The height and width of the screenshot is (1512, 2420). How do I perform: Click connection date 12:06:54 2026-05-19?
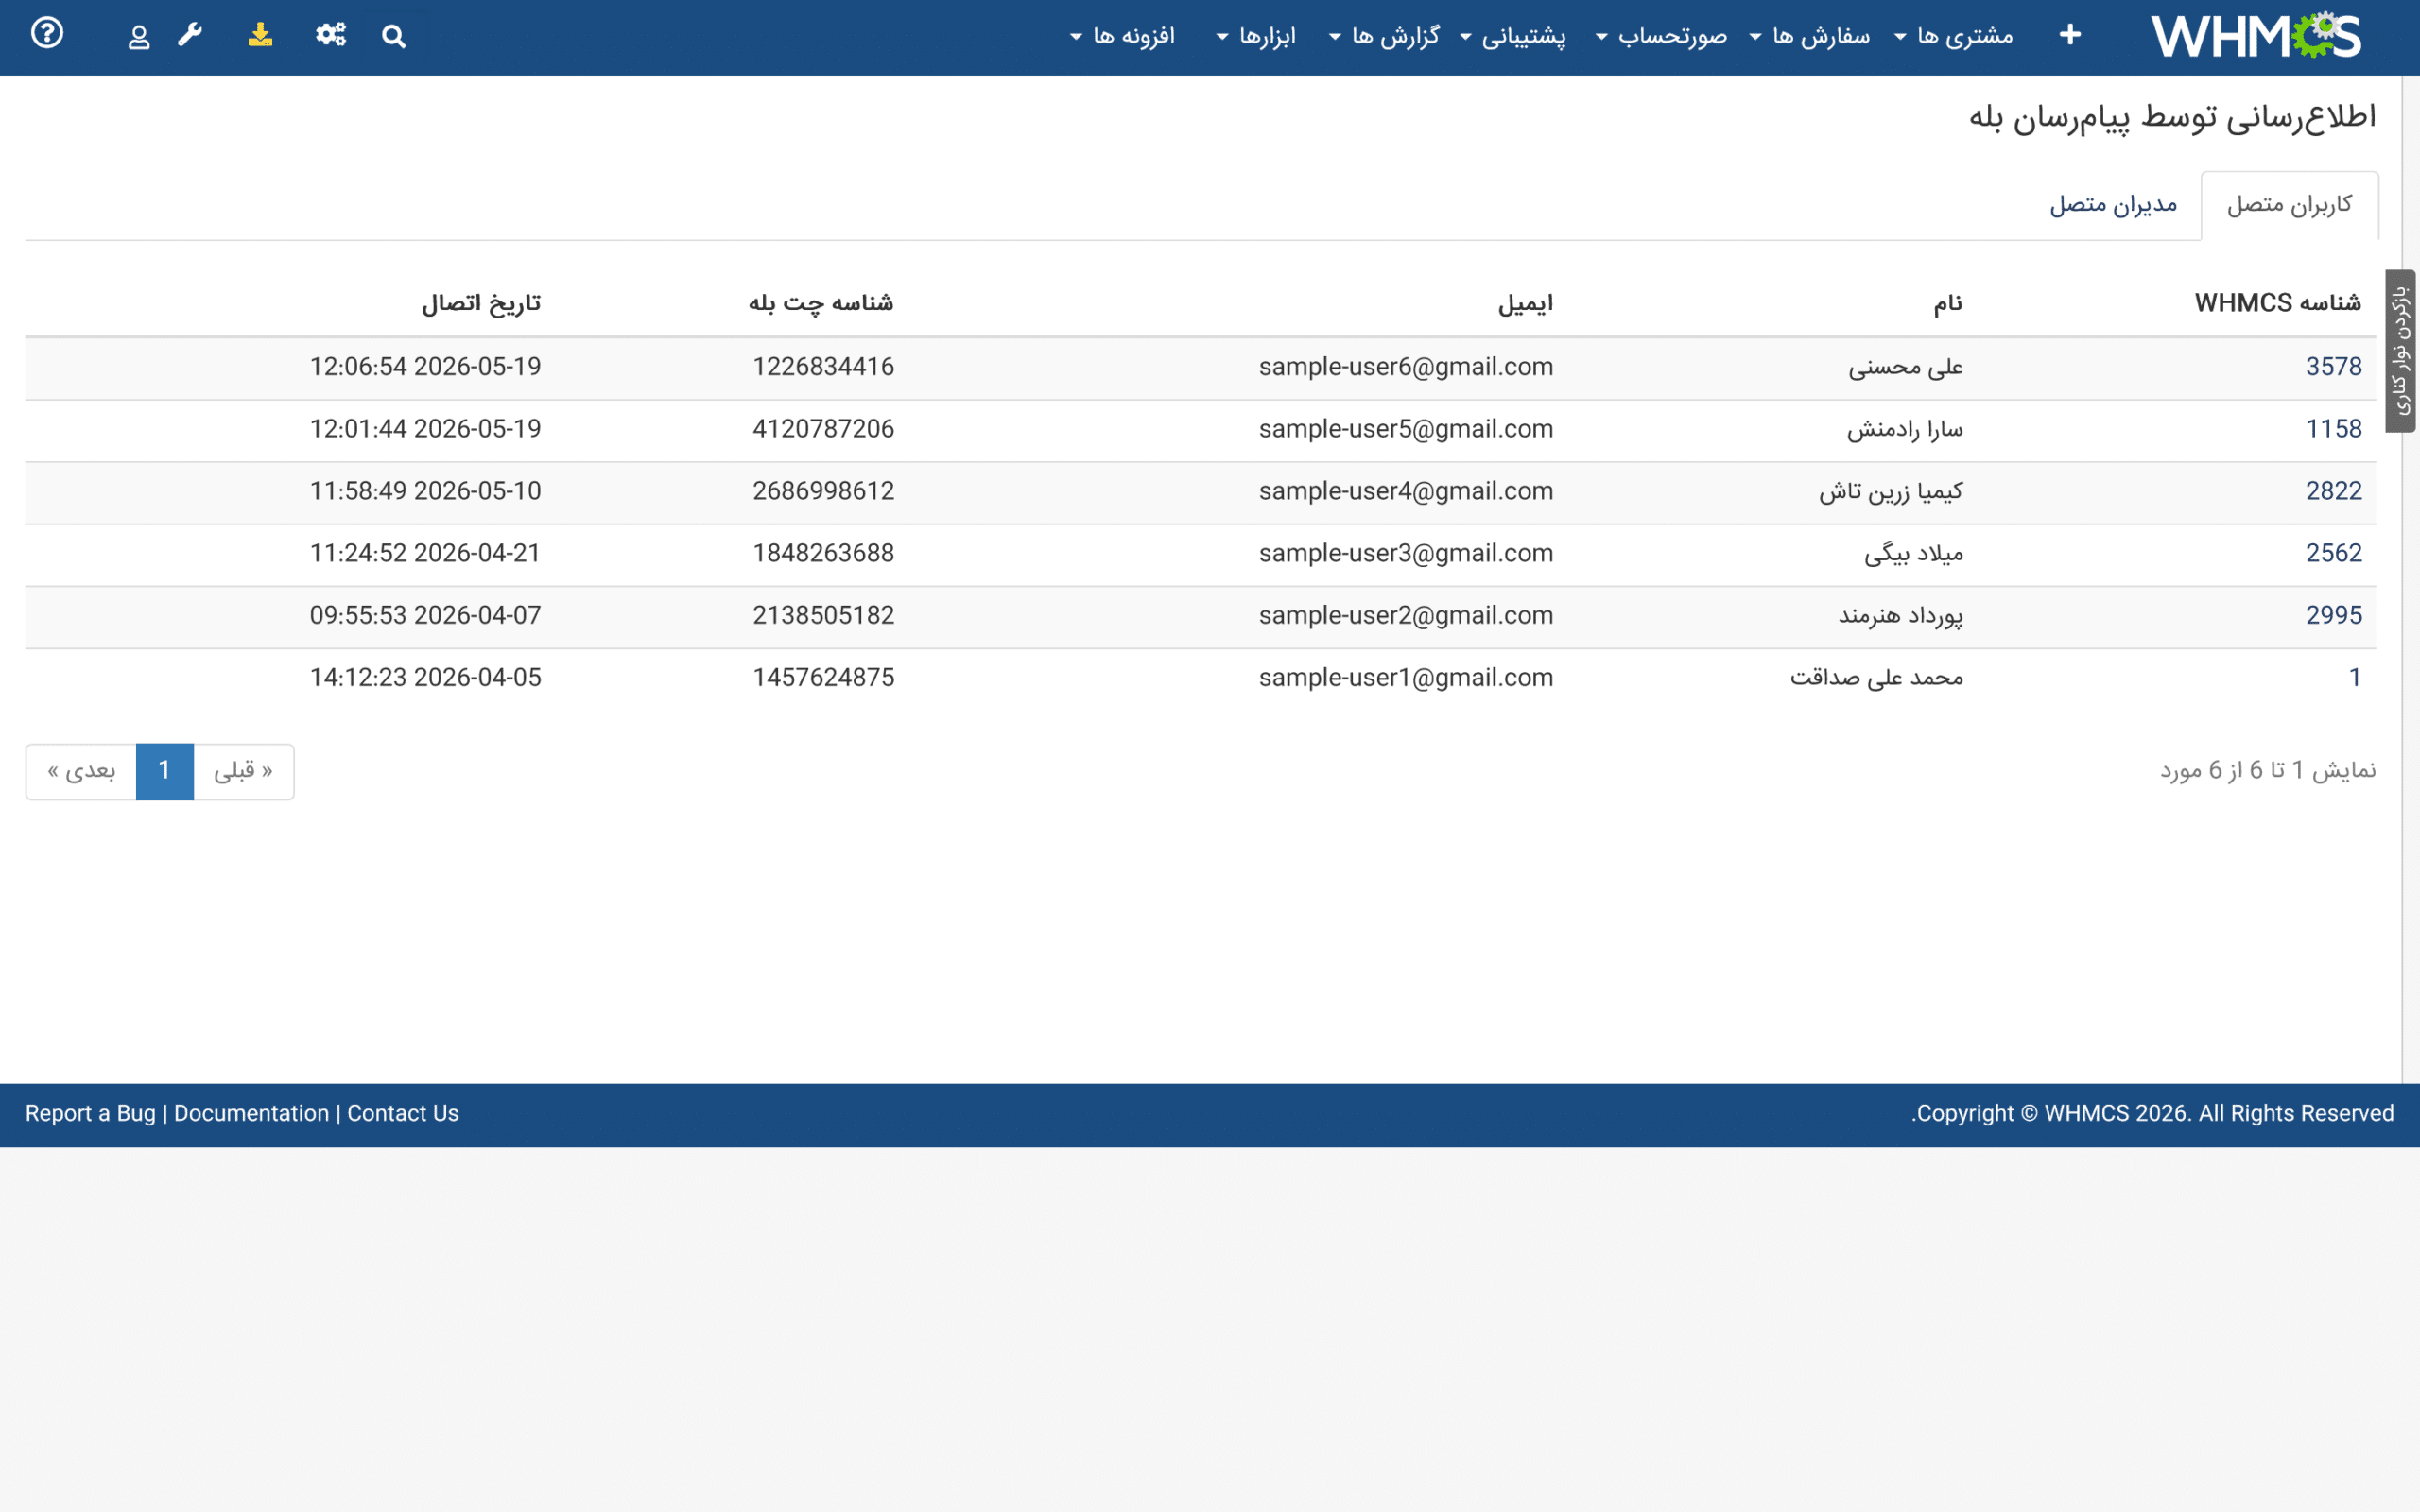pyautogui.click(x=425, y=367)
